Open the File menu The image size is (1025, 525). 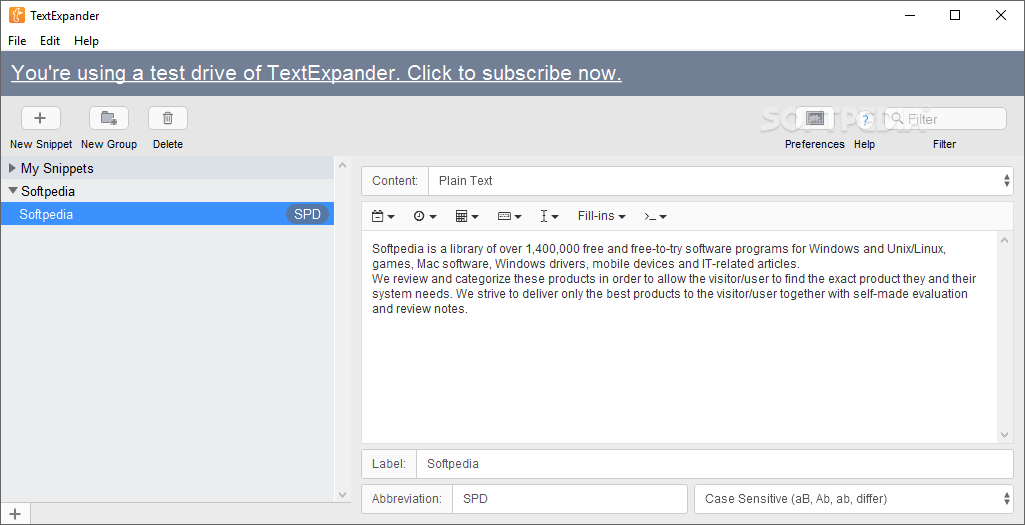click(17, 41)
